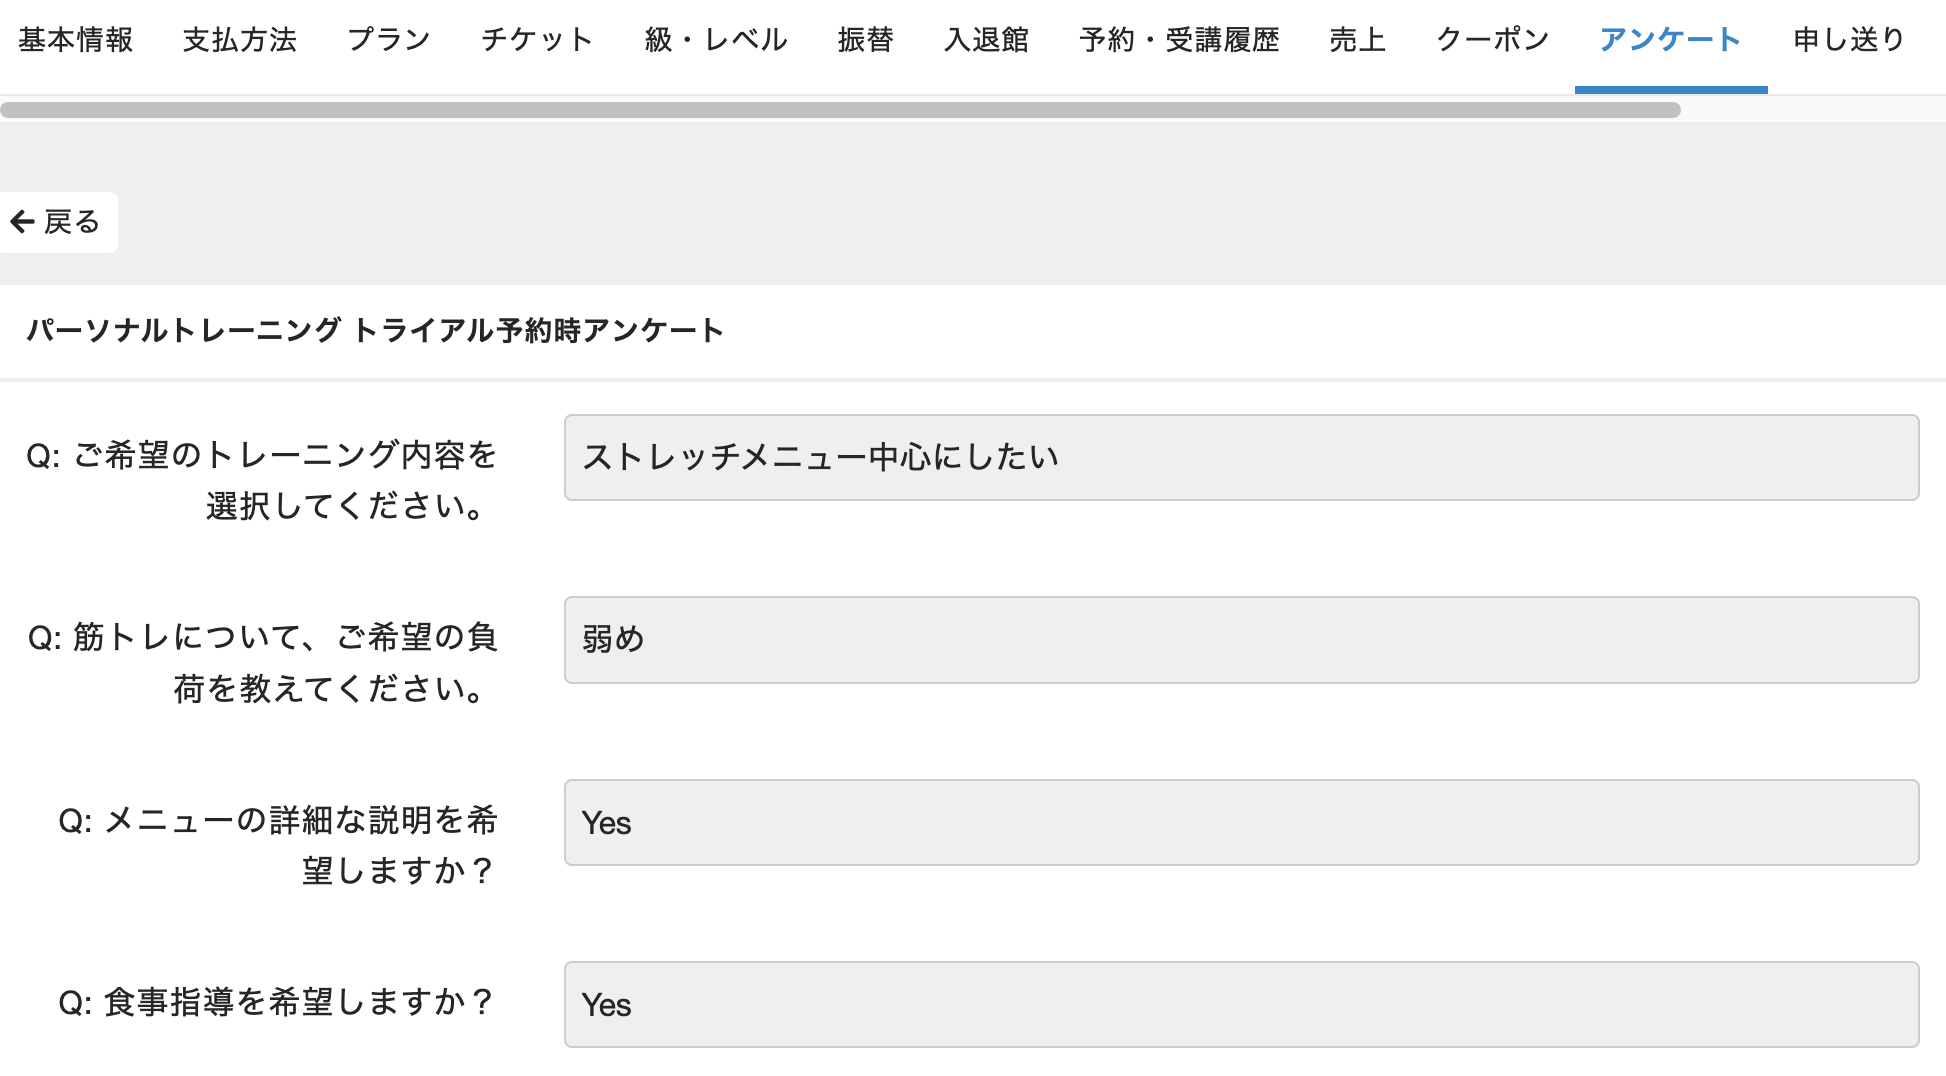The image size is (1946, 1076).
Task: Click the パーソナルトレーニング トライアル予約時アンケート heading
Action: click(x=375, y=331)
